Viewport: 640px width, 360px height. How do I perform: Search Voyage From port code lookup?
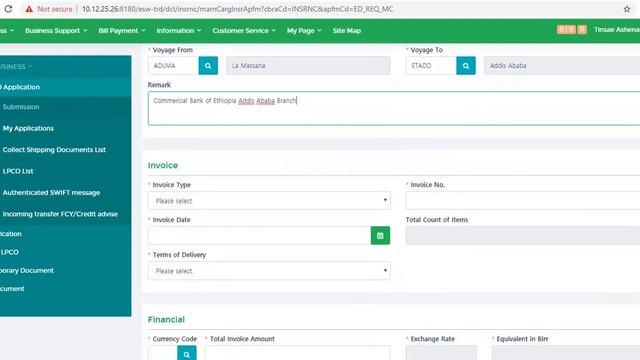[208, 66]
